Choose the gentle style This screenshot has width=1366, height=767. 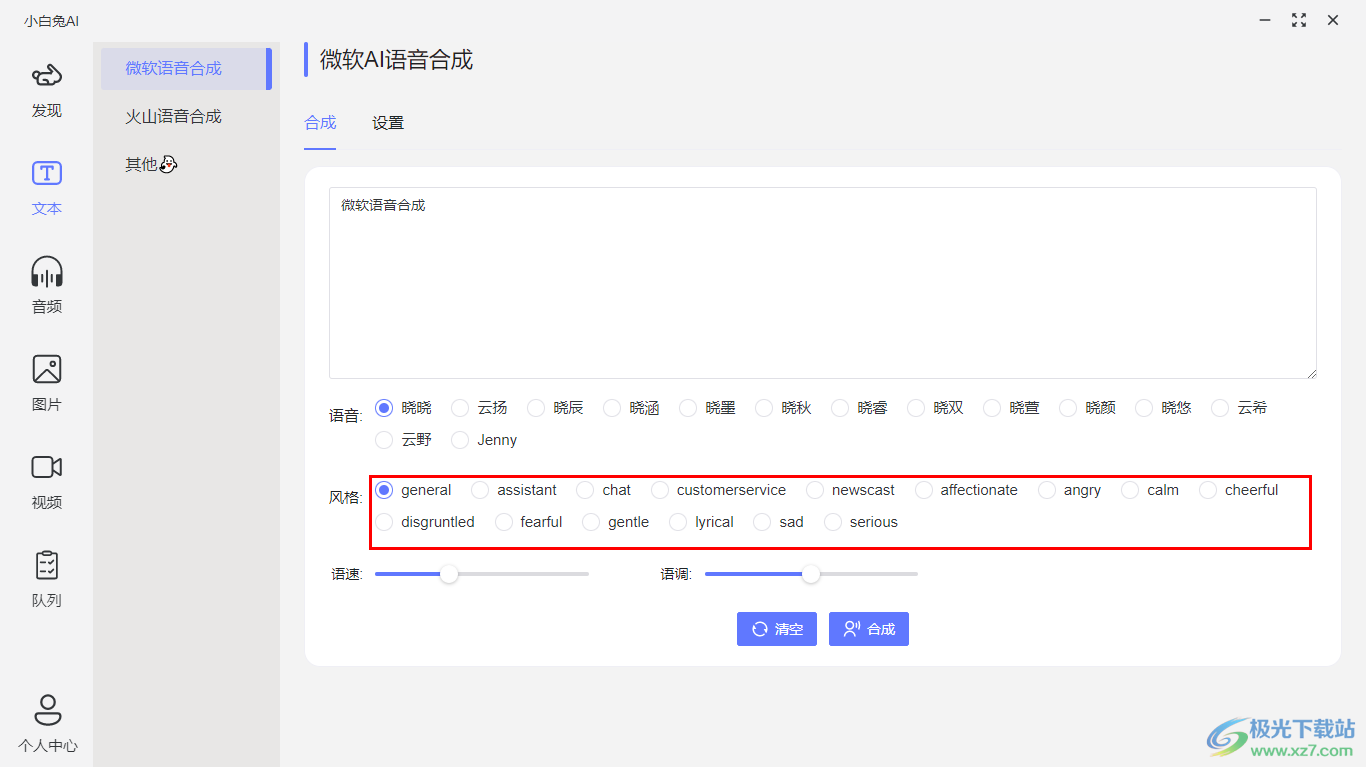click(x=617, y=522)
